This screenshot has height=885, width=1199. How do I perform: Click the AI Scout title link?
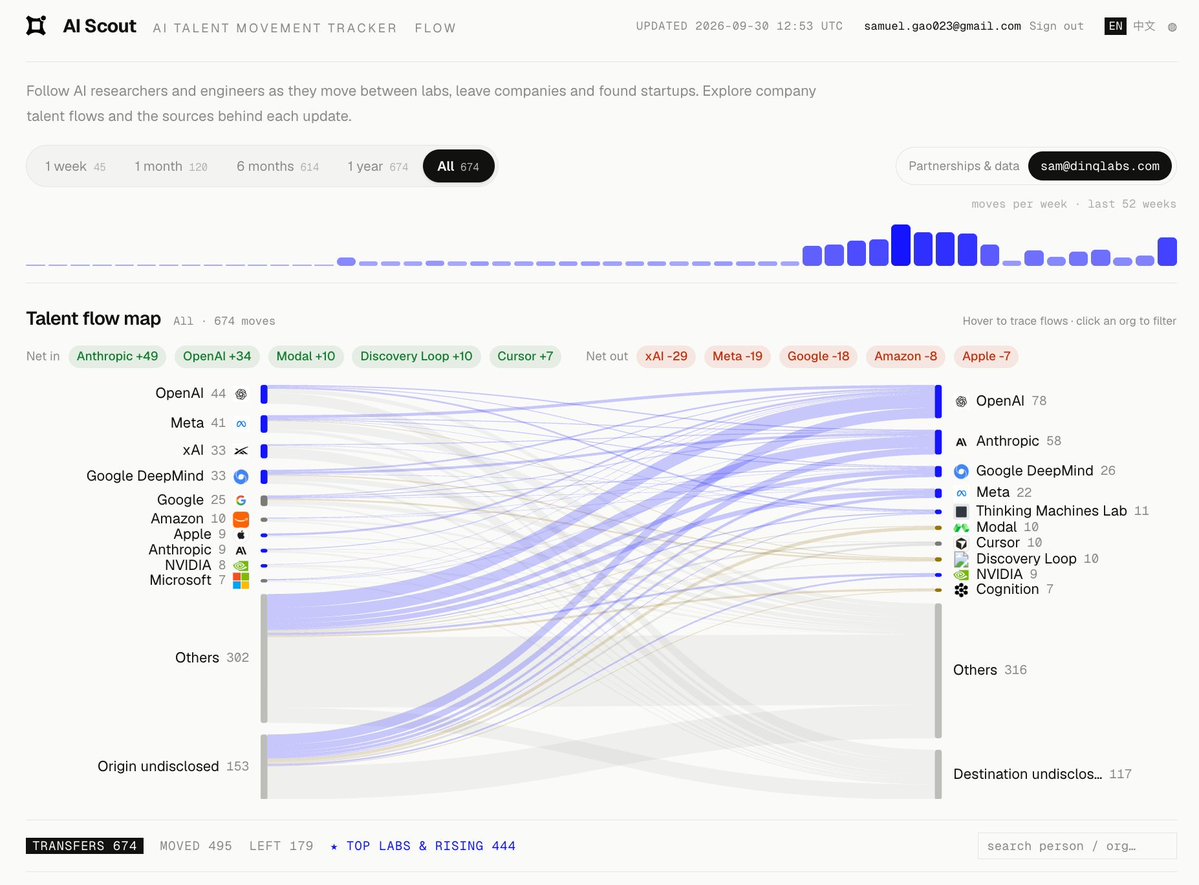pos(99,26)
